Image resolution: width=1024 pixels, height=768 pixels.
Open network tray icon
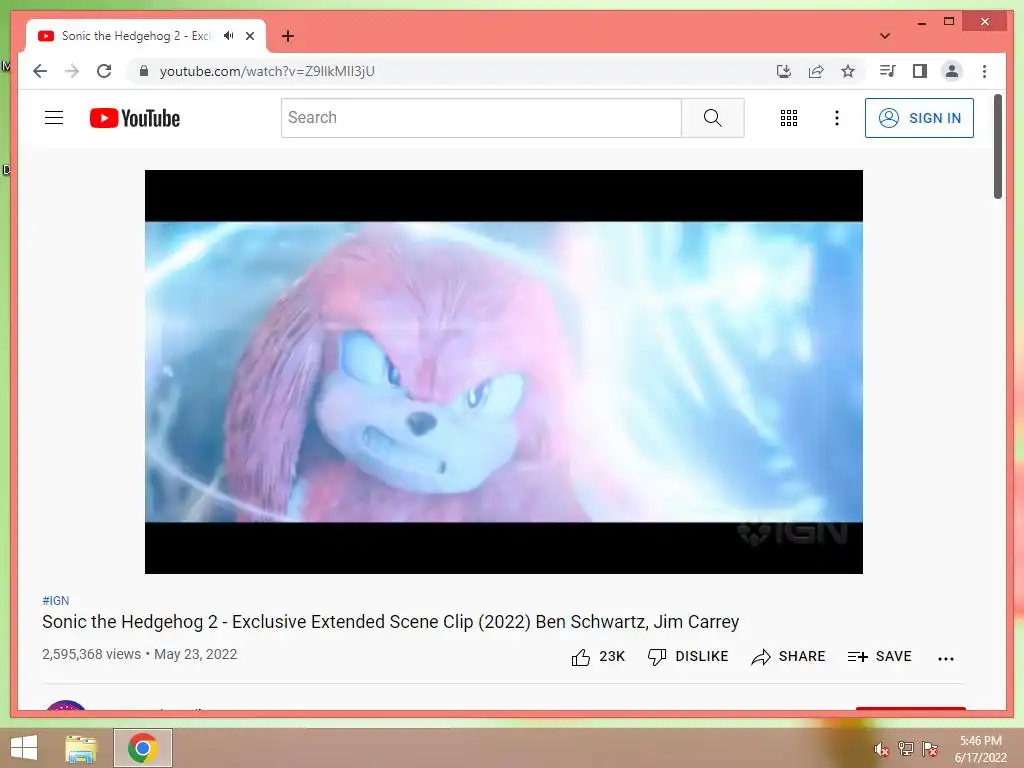[x=905, y=748]
